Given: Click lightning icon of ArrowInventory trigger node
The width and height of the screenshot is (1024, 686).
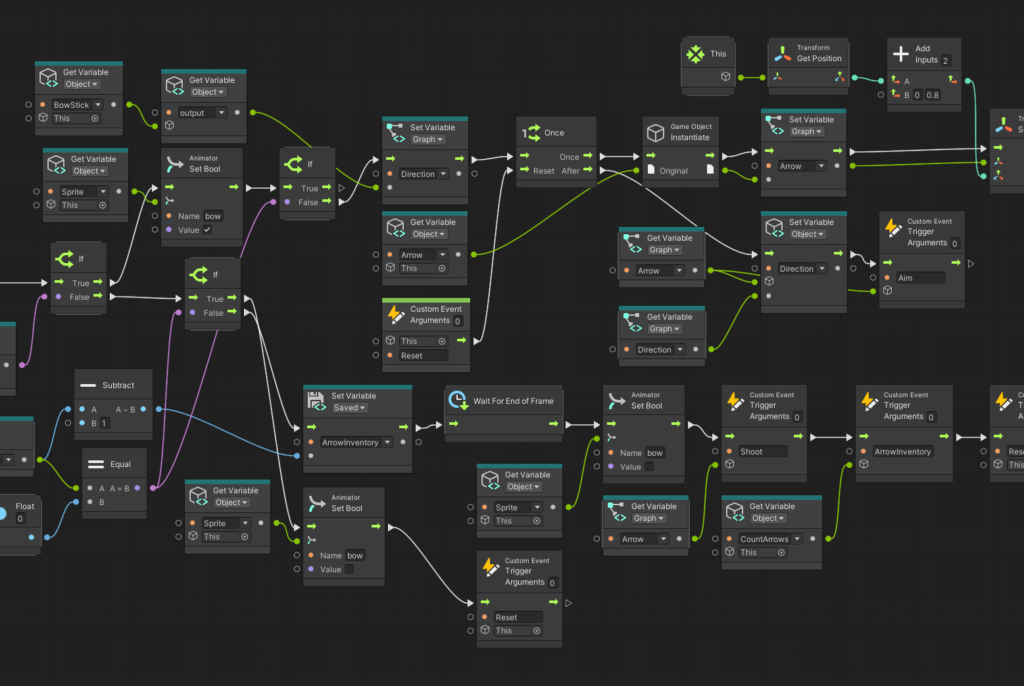Looking at the screenshot, I should [x=869, y=401].
